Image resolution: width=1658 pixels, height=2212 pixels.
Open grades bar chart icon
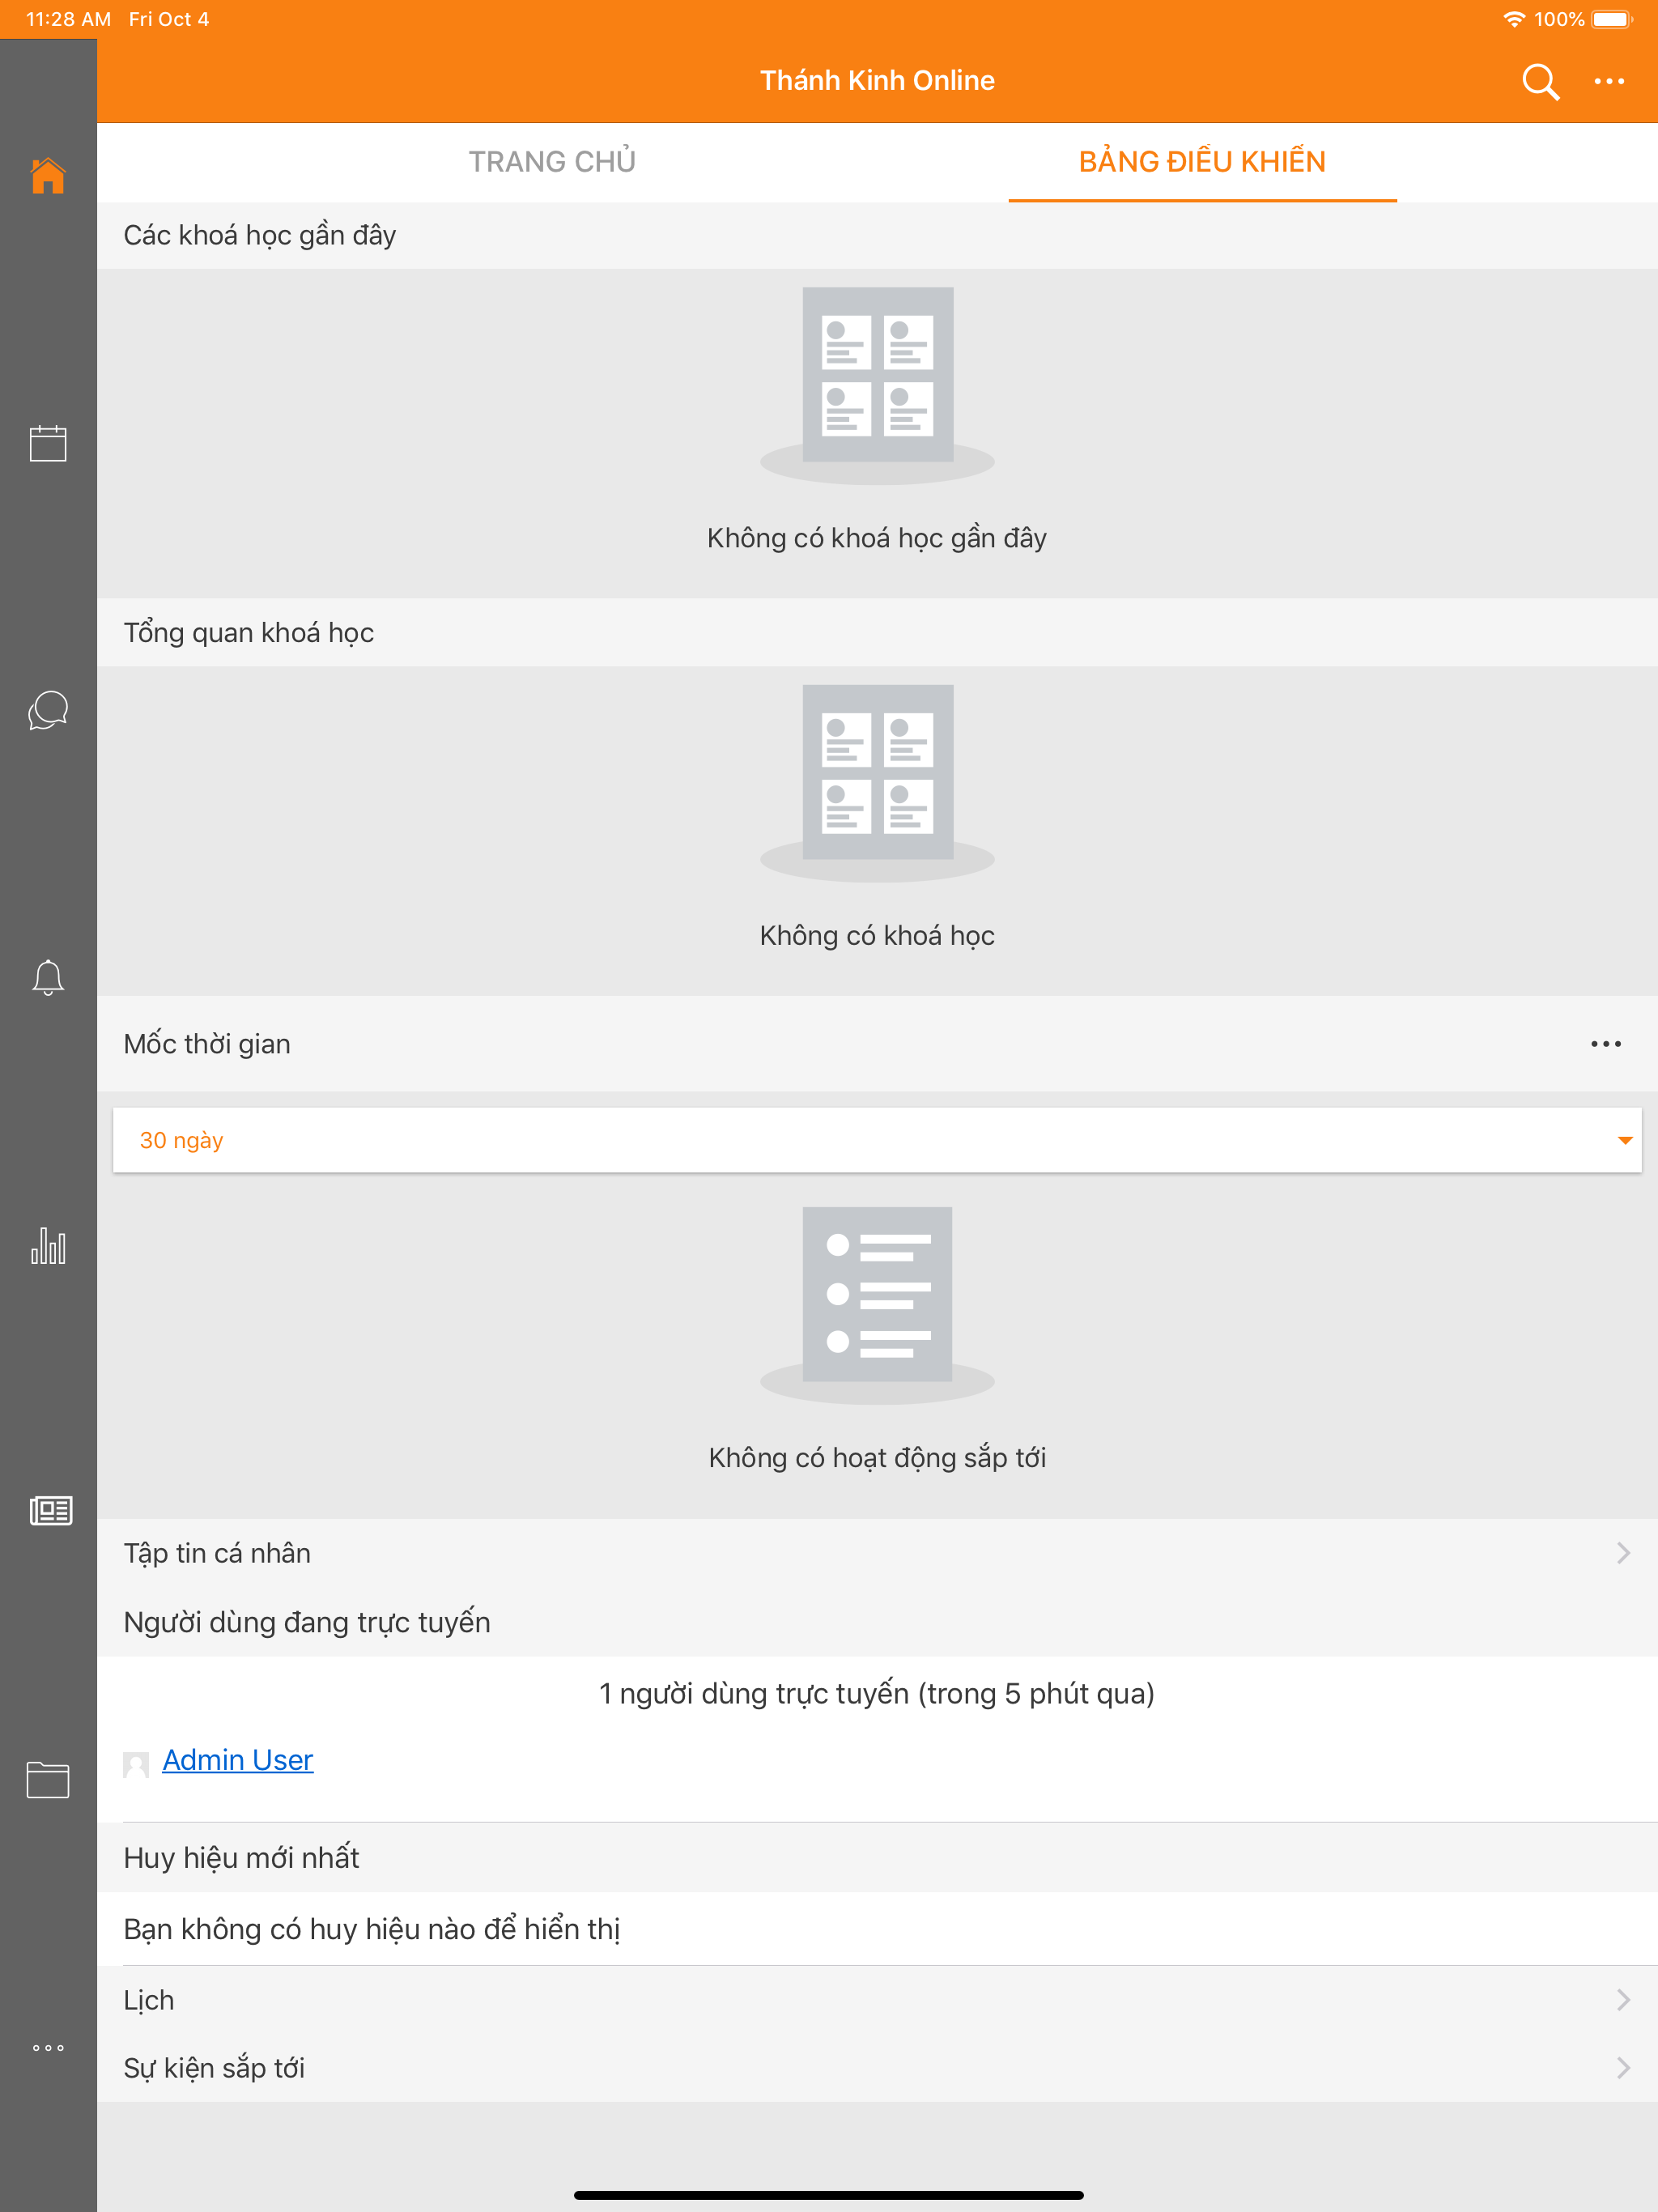[x=48, y=1245]
